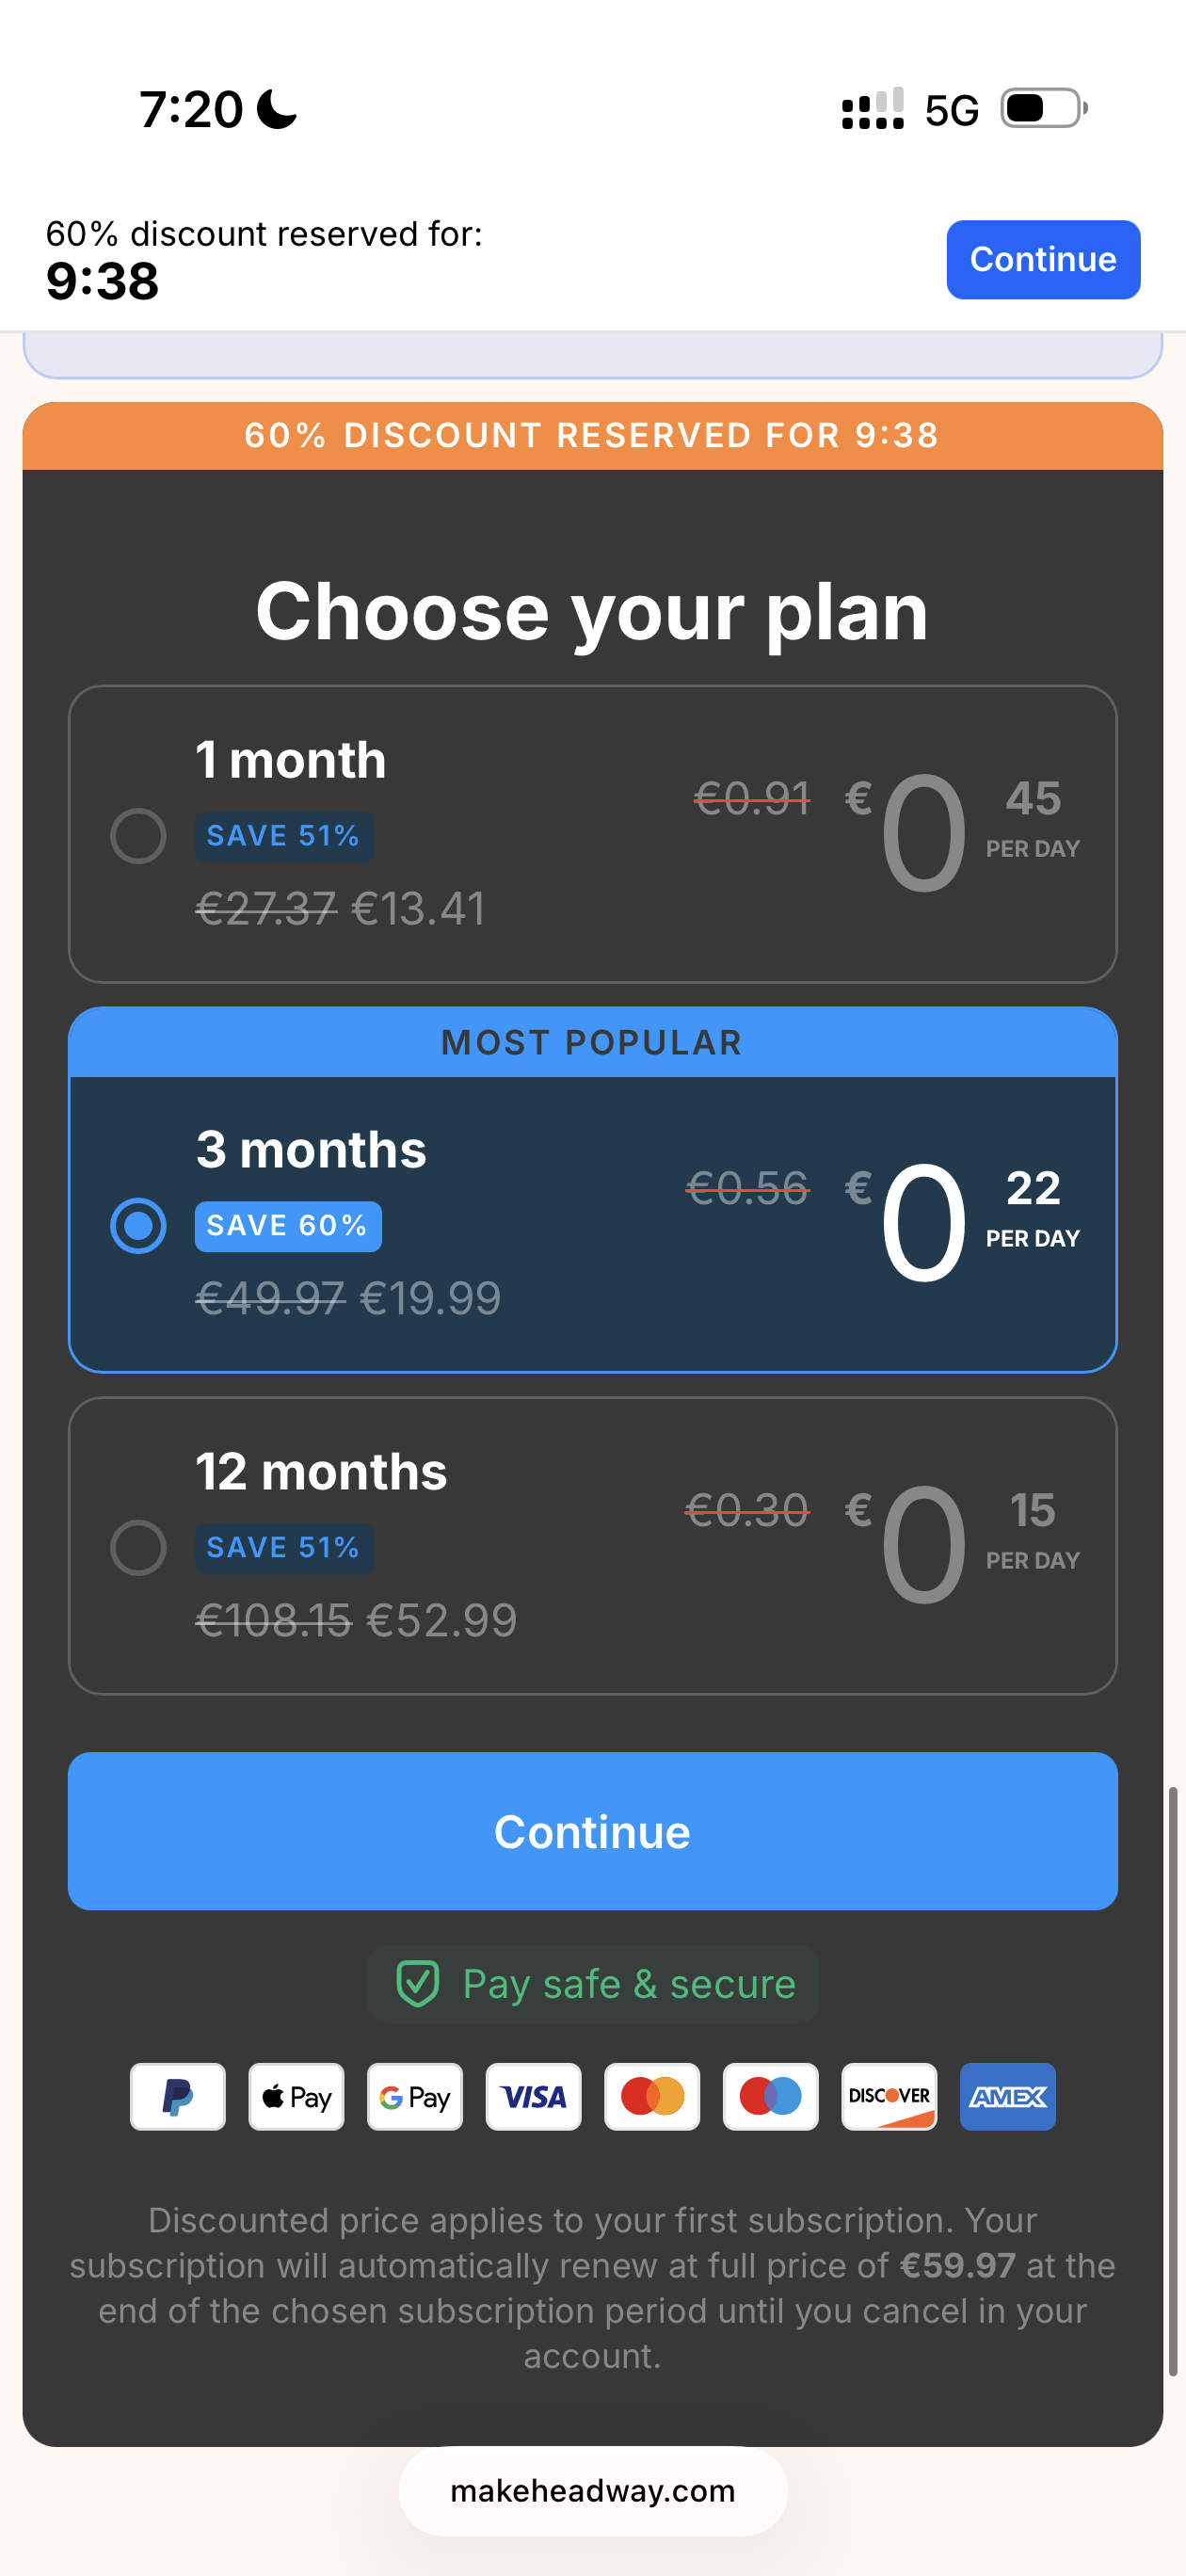Tap the PayPal payment icon

coord(177,2096)
